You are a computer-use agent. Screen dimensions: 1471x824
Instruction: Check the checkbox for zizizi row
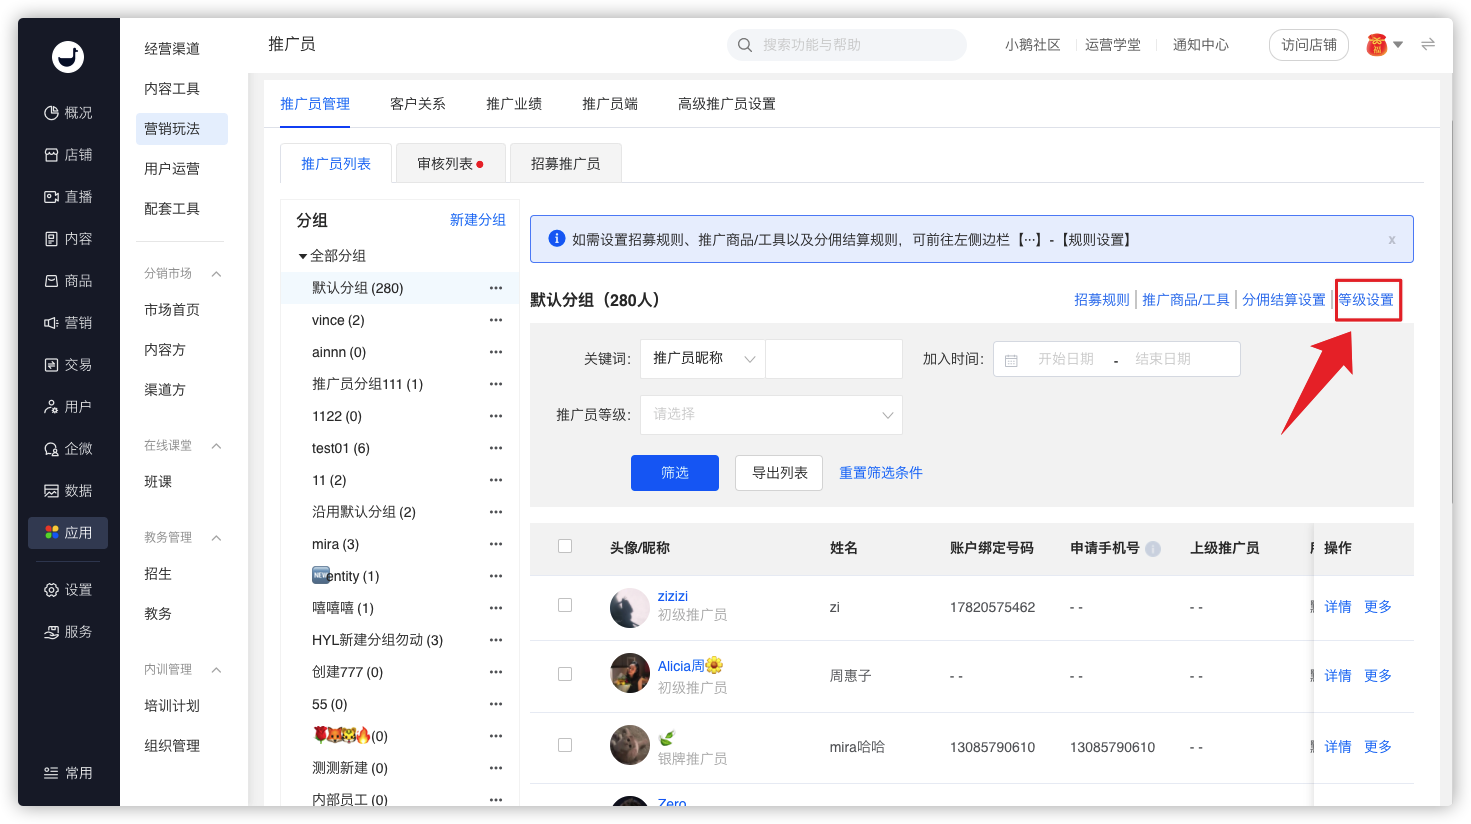pyautogui.click(x=565, y=605)
